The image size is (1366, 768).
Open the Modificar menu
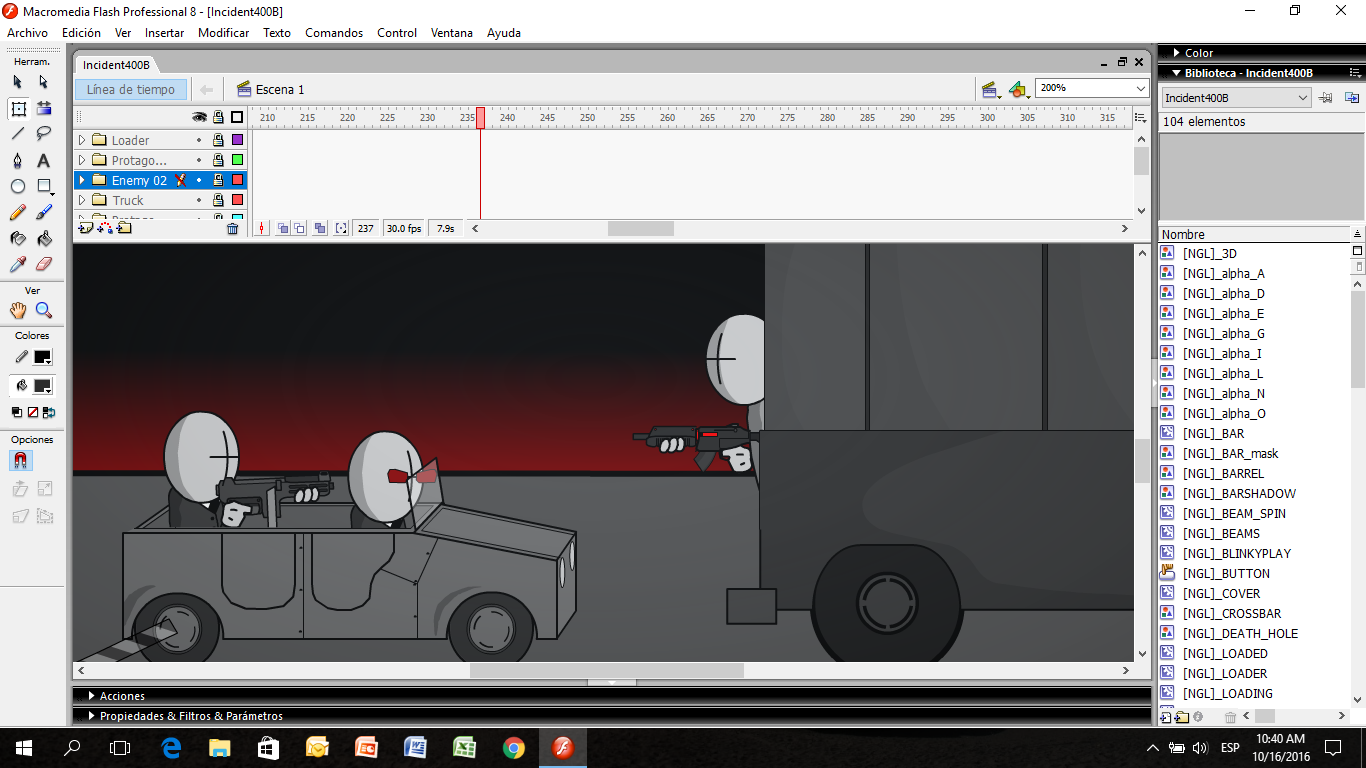223,33
